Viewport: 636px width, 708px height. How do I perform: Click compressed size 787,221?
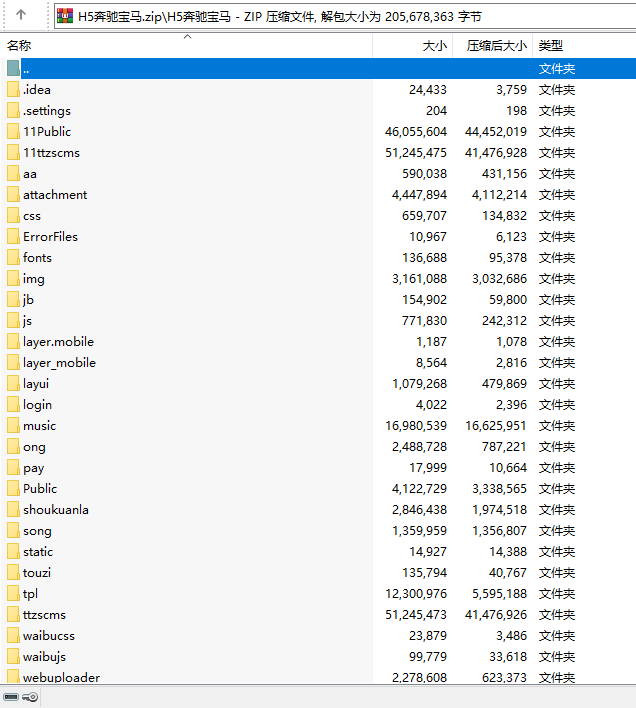coord(504,447)
